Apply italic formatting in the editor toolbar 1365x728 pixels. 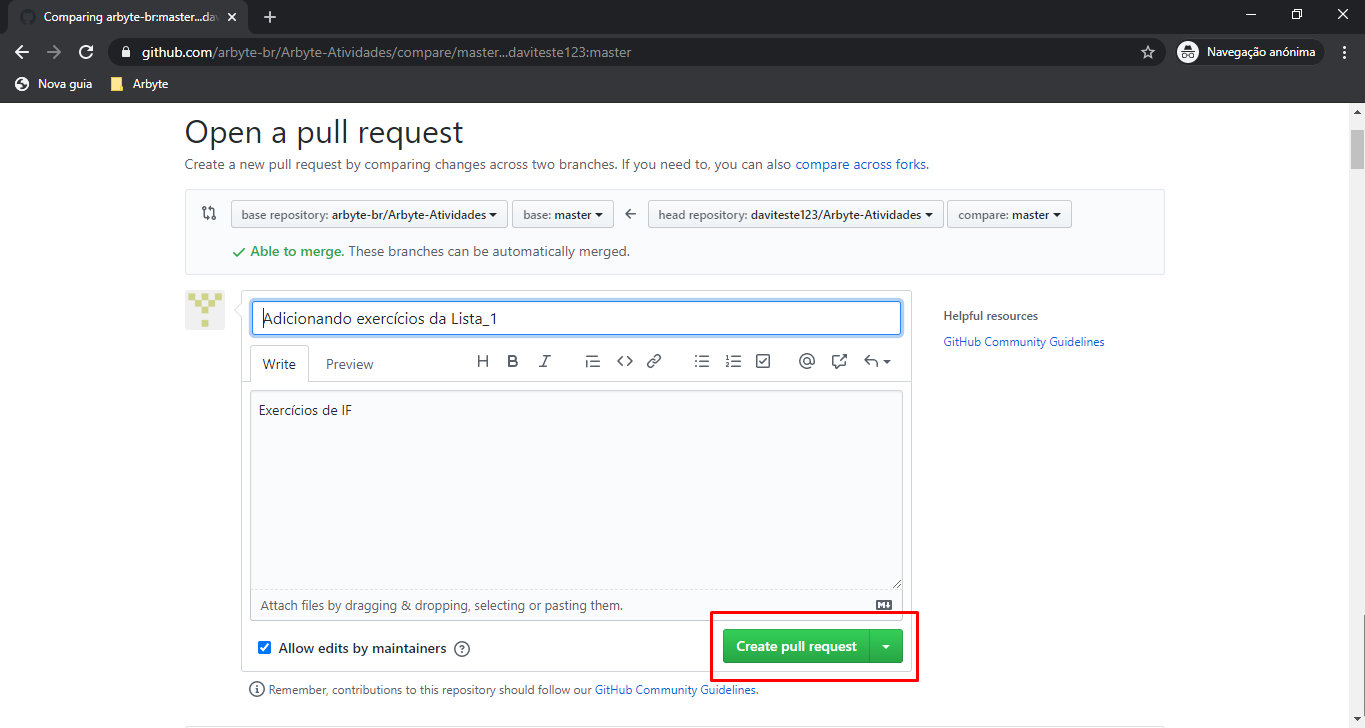click(x=545, y=362)
